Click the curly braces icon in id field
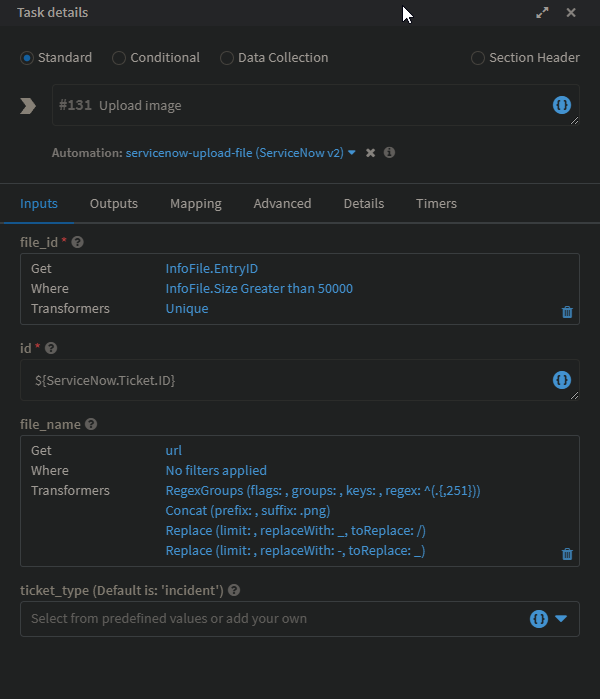Viewport: 600px width, 699px height. click(561, 380)
